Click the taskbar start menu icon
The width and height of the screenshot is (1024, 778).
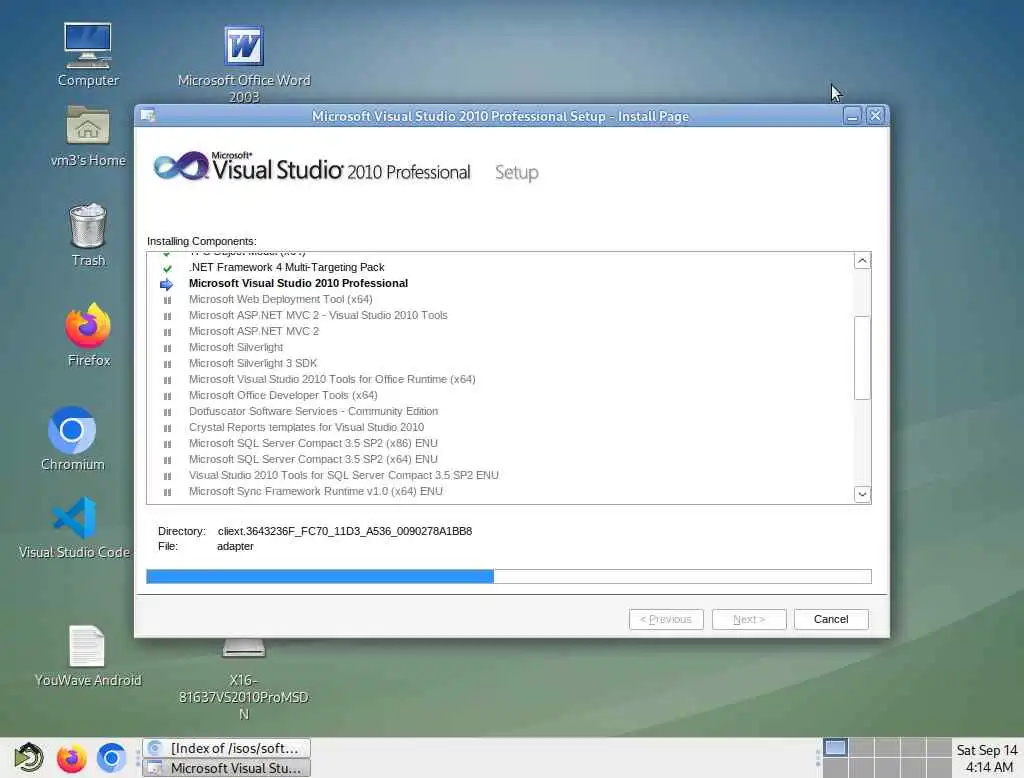29,758
